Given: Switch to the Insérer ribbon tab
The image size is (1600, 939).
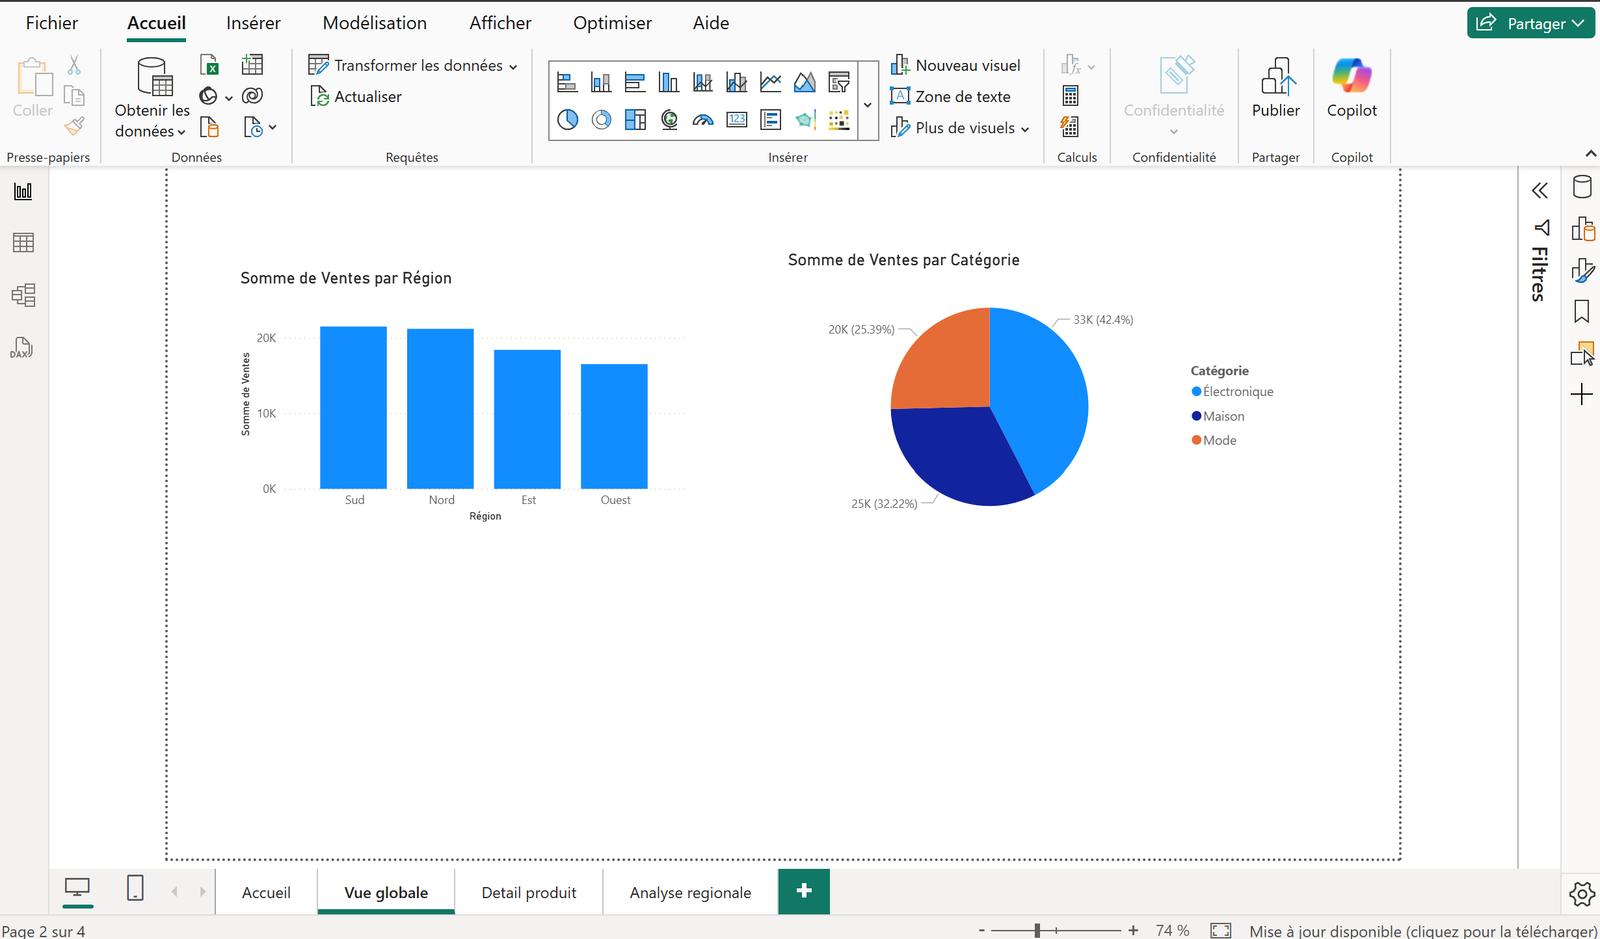Looking at the screenshot, I should tap(253, 23).
